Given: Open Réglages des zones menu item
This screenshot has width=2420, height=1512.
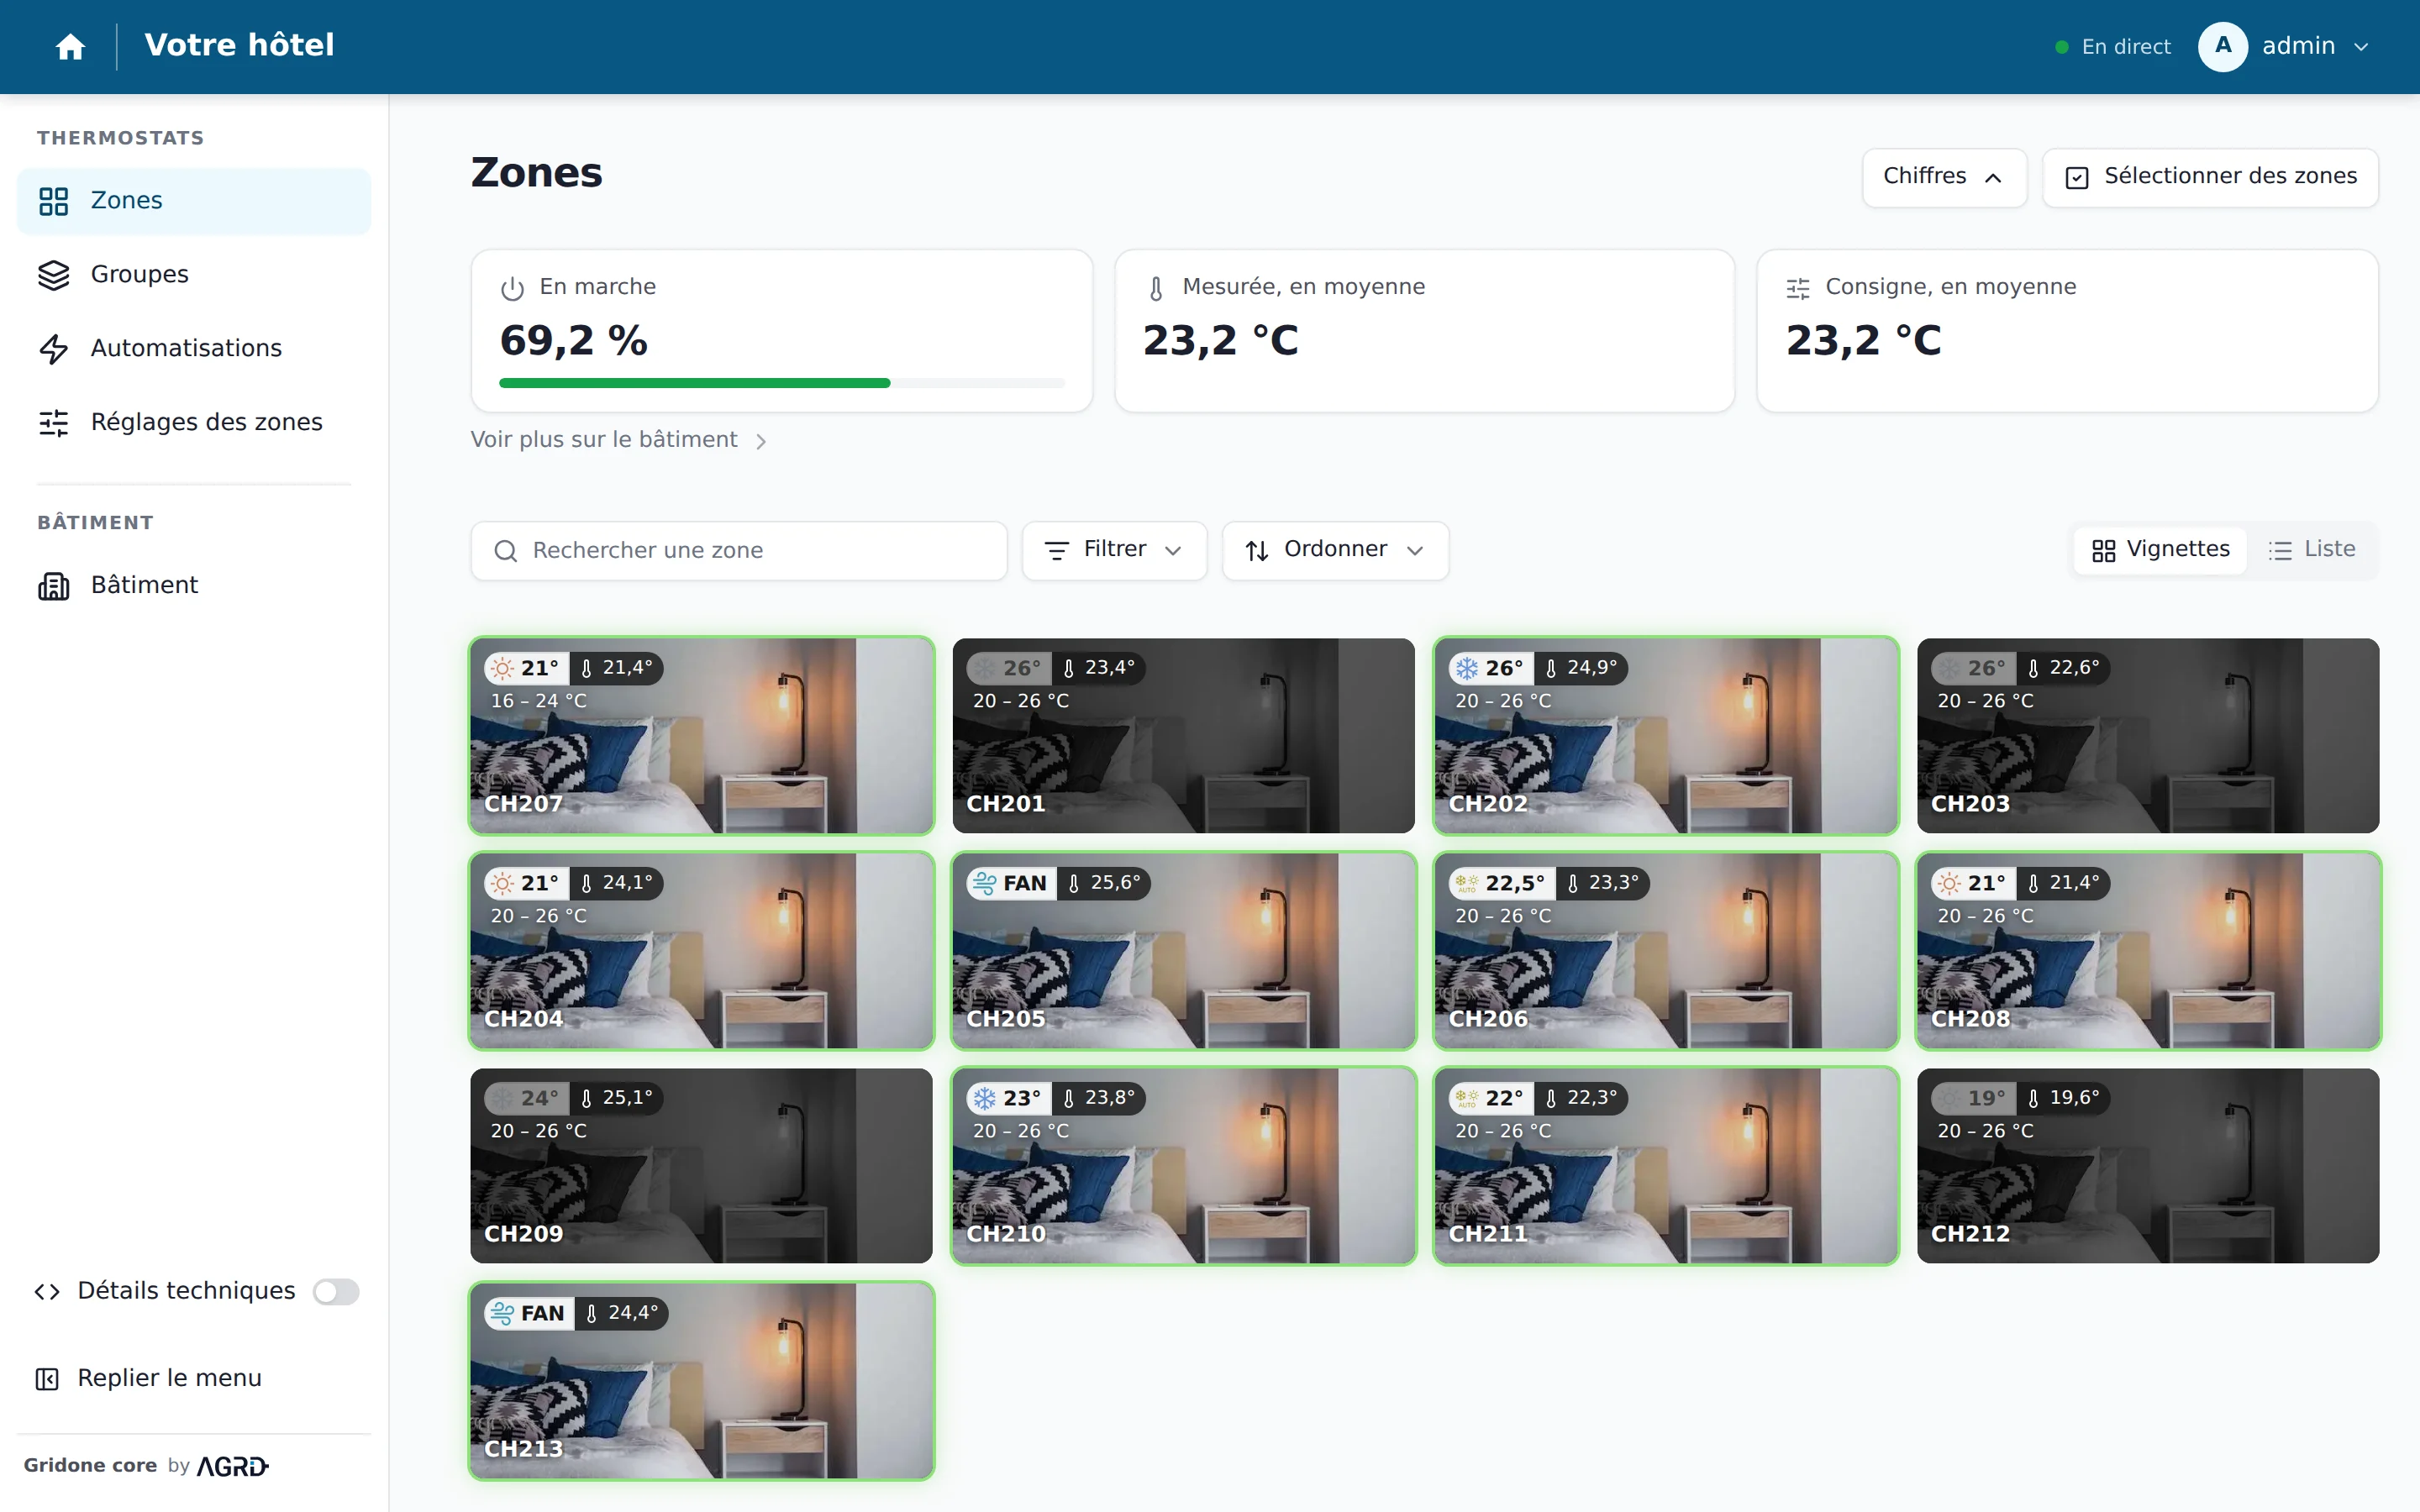Looking at the screenshot, I should click(194, 423).
